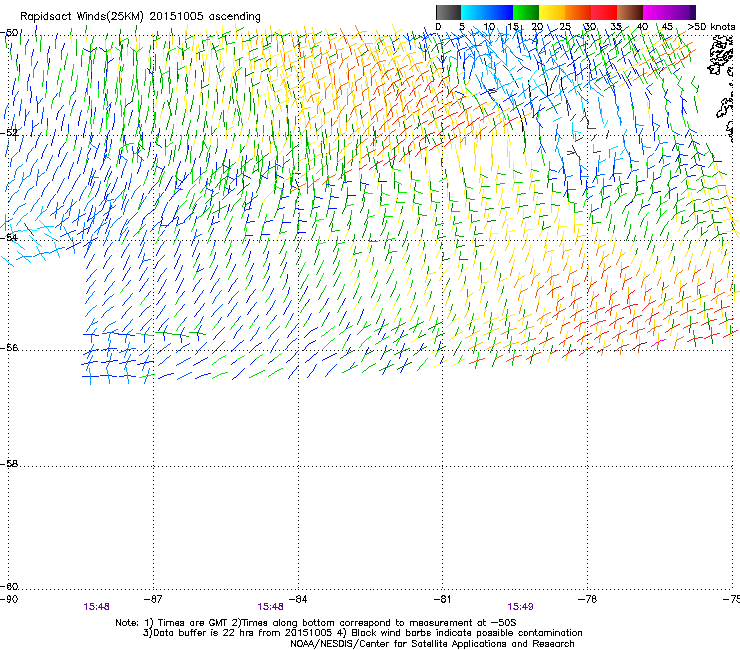Click the gray 0-5 knots color bar segment
740x650 pixels.
point(448,12)
